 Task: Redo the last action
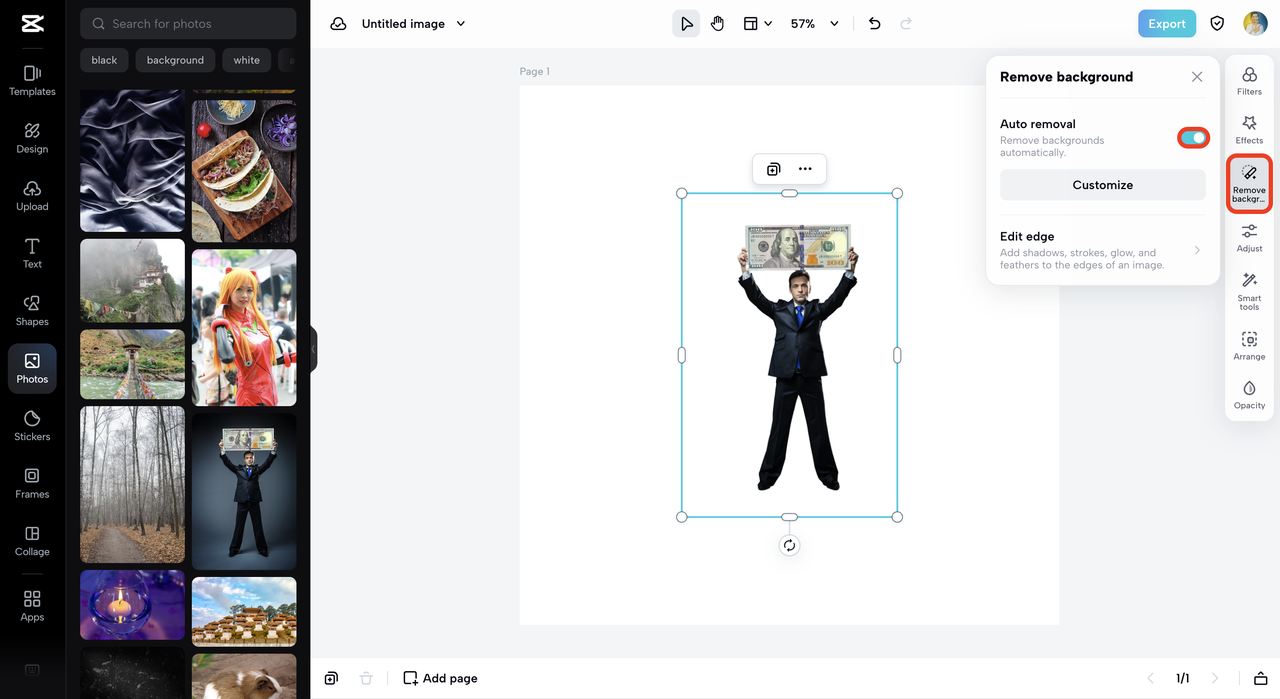pos(906,24)
